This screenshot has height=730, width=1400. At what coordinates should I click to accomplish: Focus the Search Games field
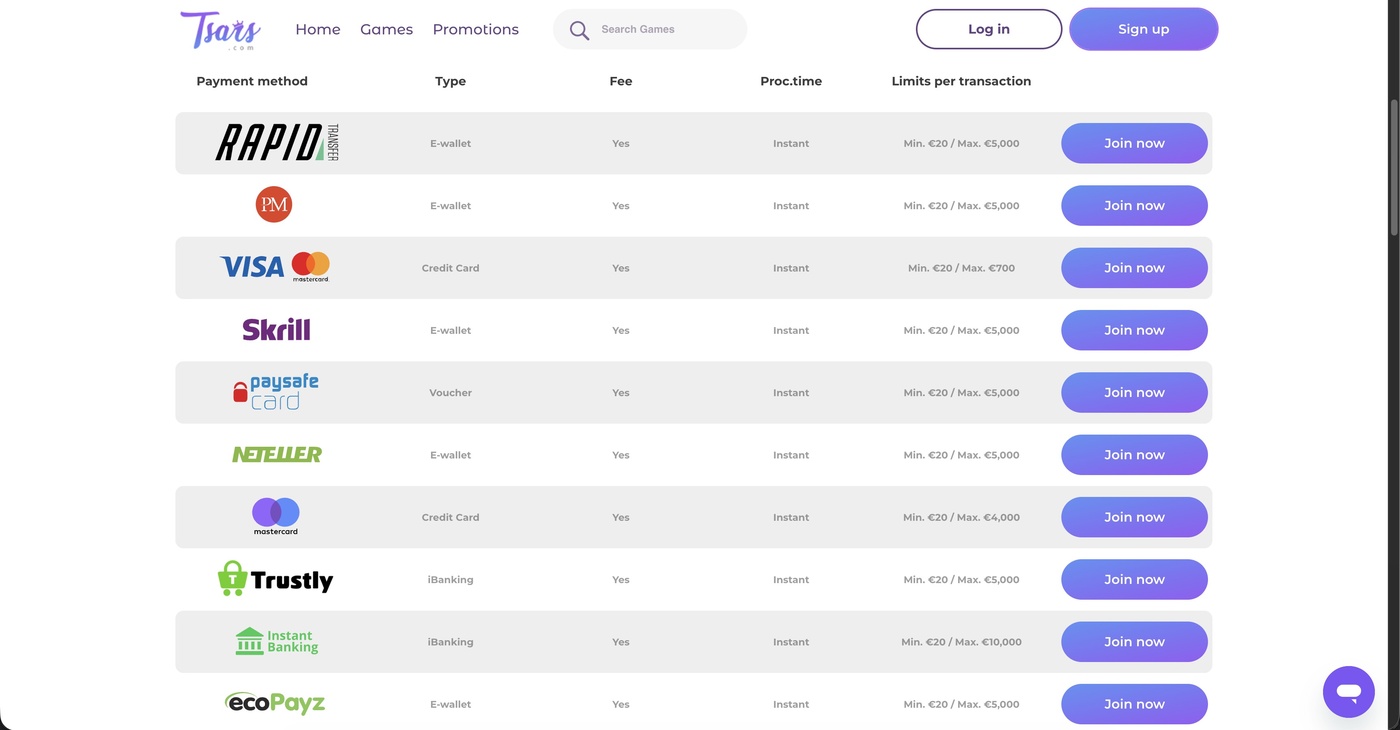click(x=650, y=29)
